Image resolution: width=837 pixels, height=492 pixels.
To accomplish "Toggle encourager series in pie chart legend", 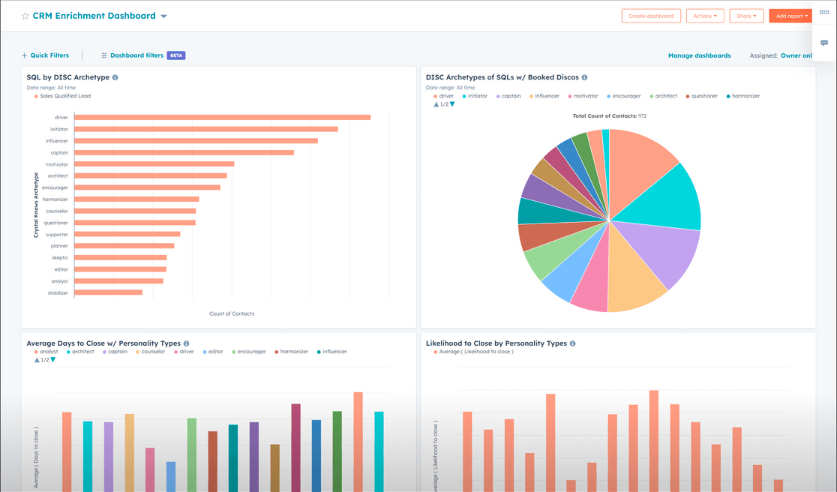I will point(623,96).
